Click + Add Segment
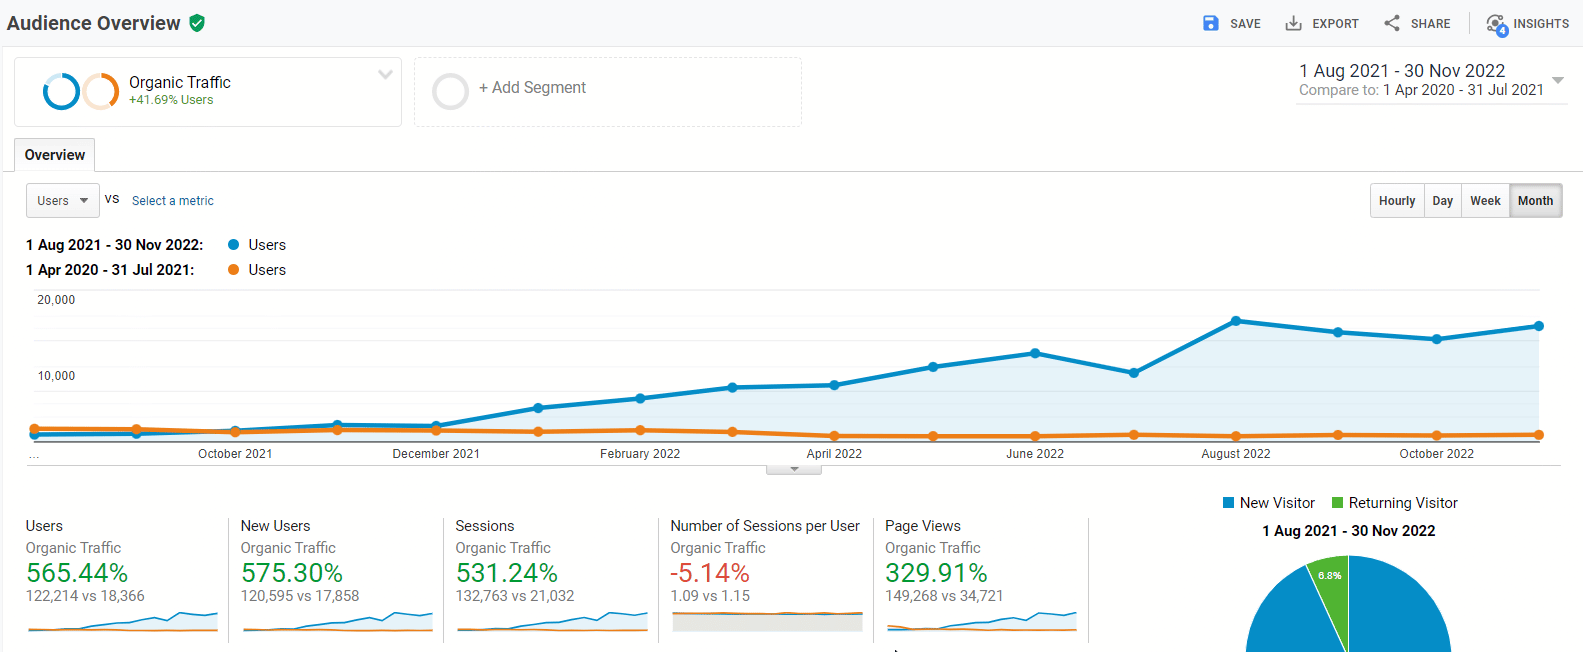Screen dimensions: 1583x652 click(x=532, y=88)
